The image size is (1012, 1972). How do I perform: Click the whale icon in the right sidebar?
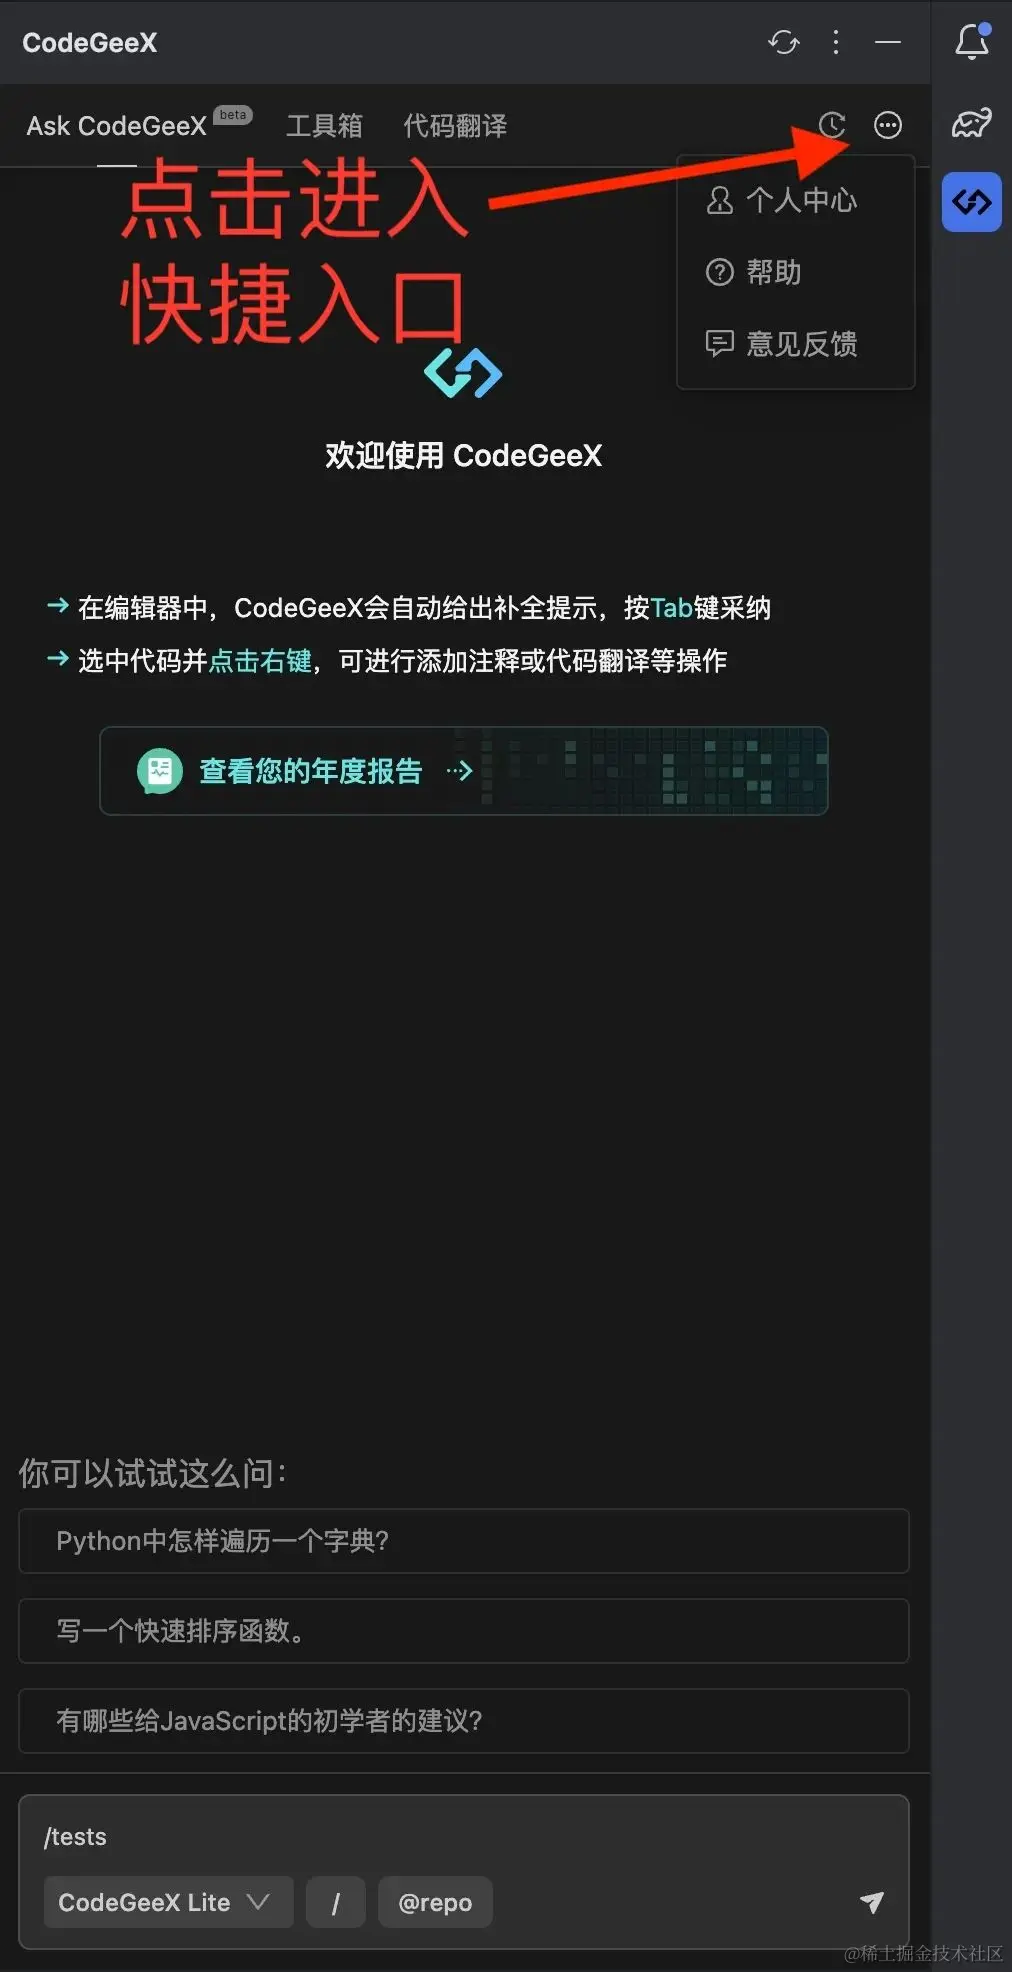(972, 122)
